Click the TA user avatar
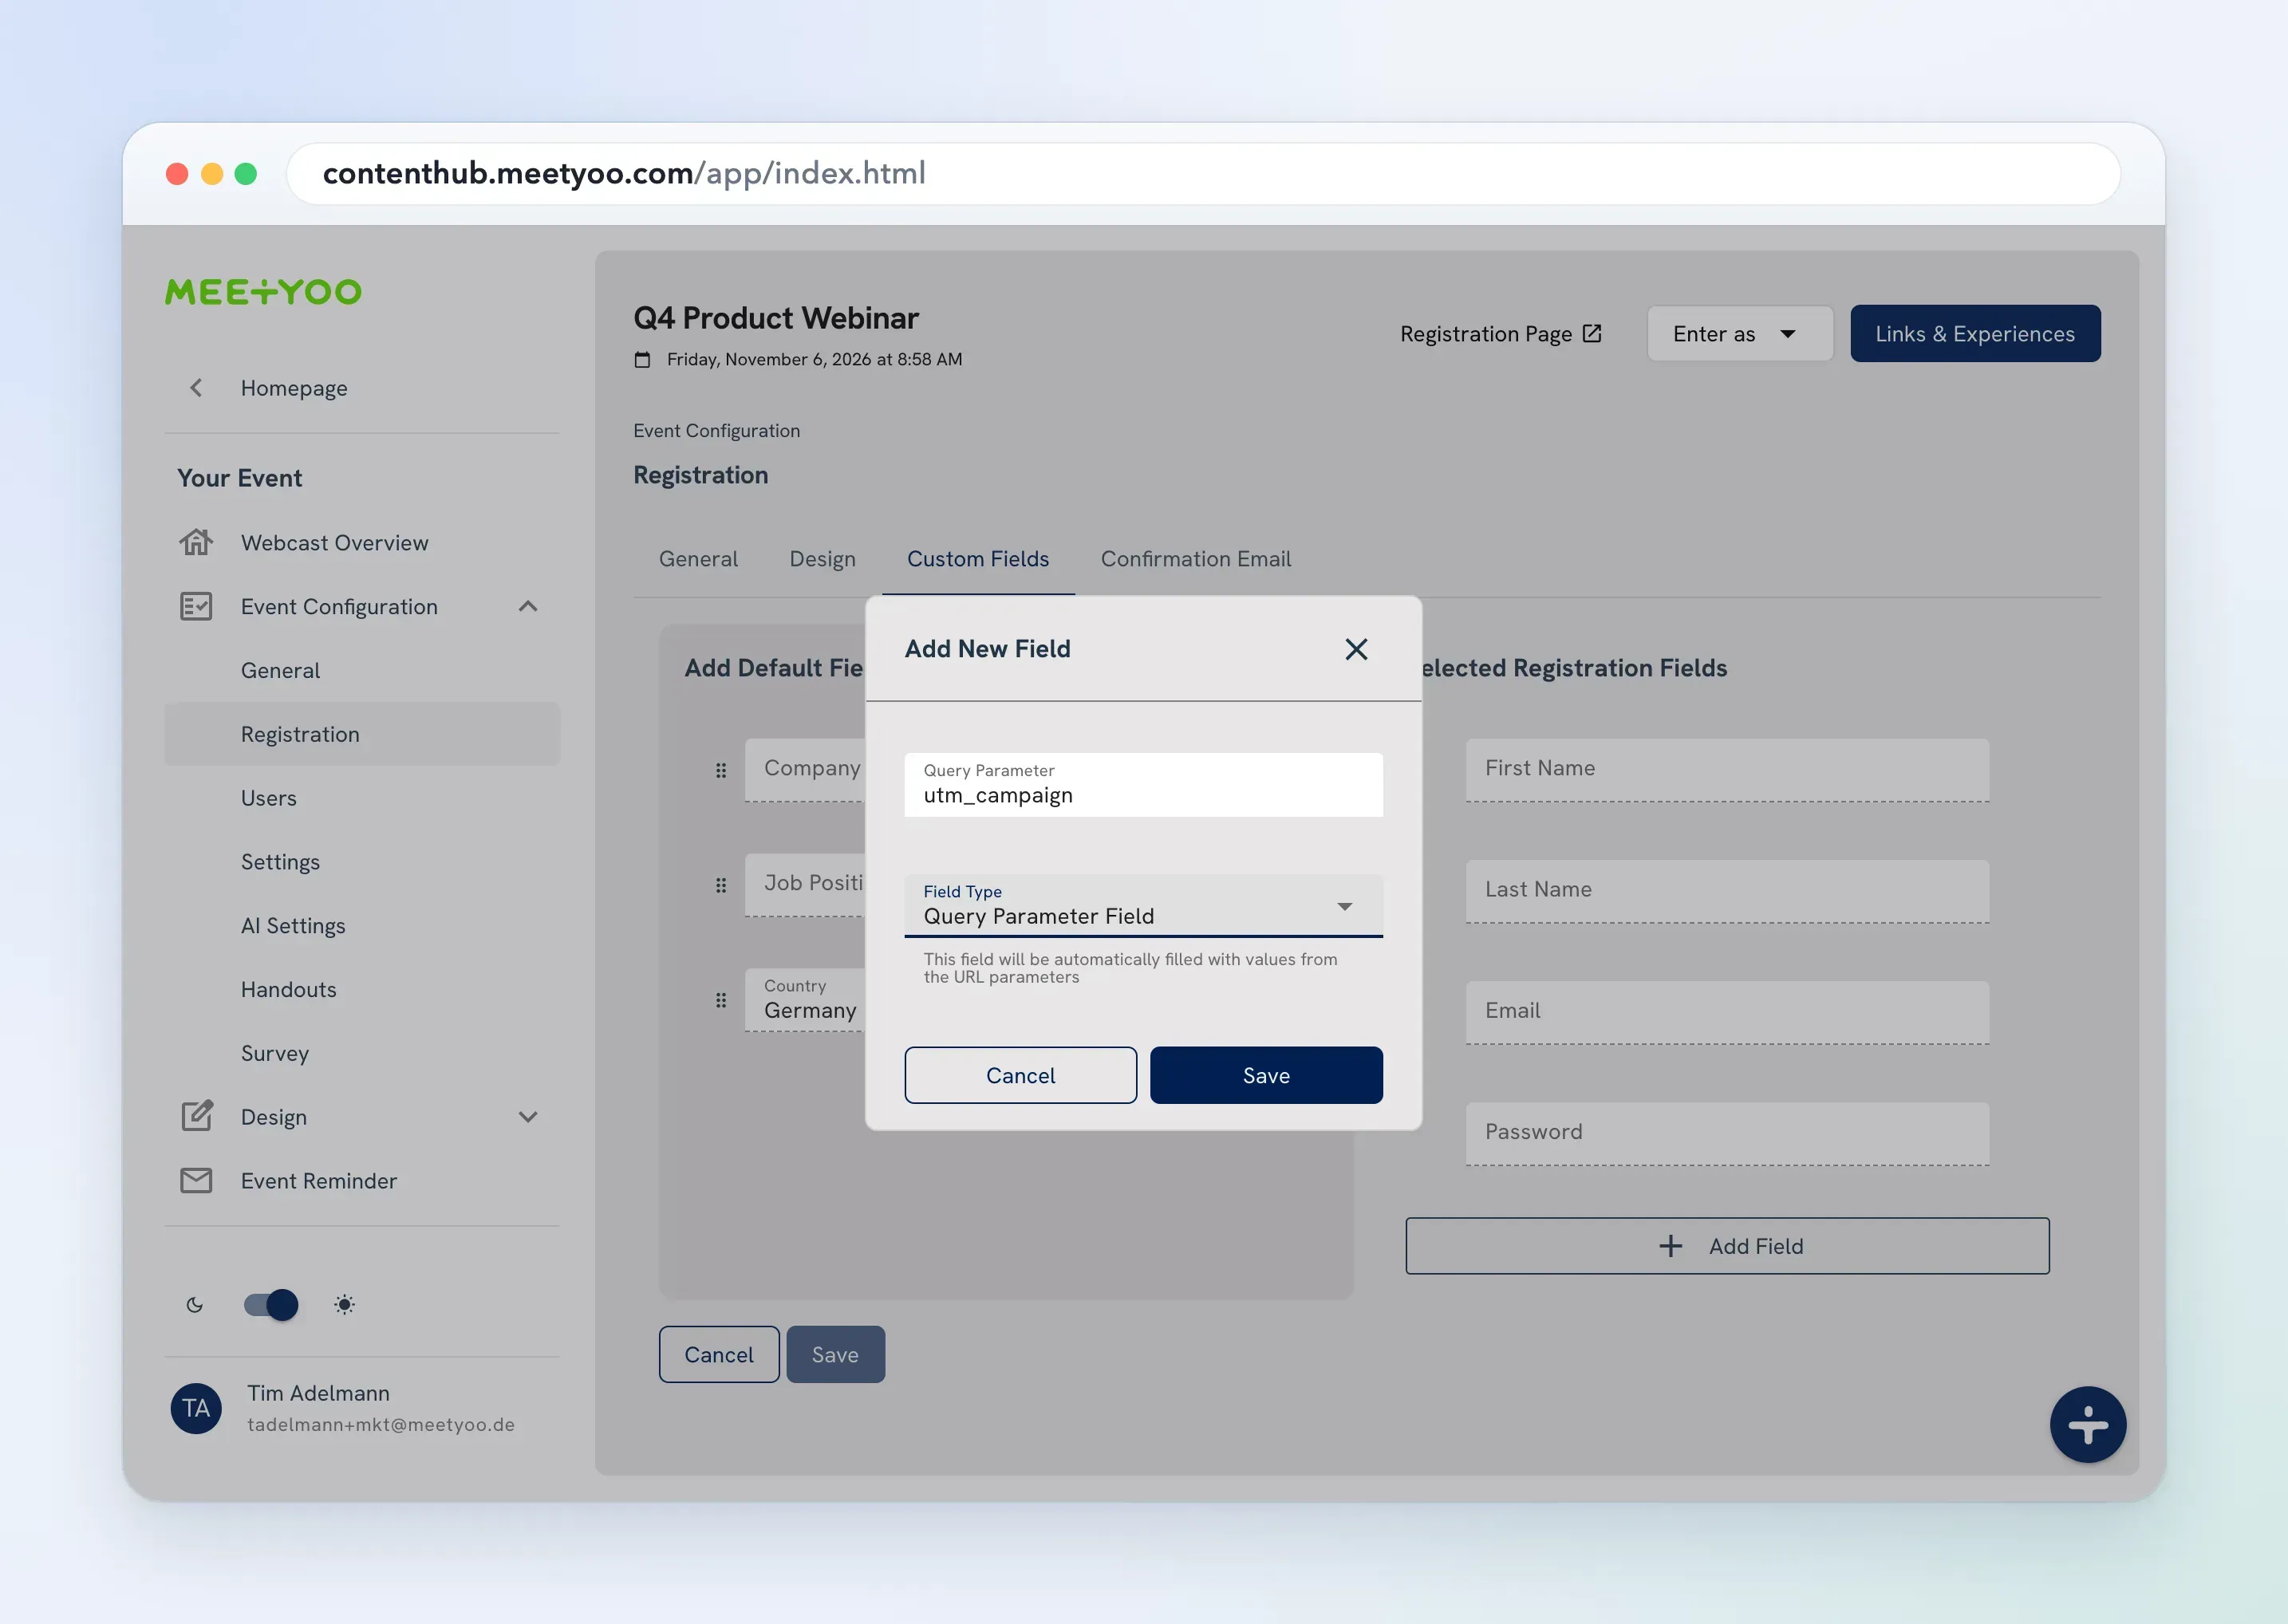2288x1624 pixels. [x=196, y=1408]
